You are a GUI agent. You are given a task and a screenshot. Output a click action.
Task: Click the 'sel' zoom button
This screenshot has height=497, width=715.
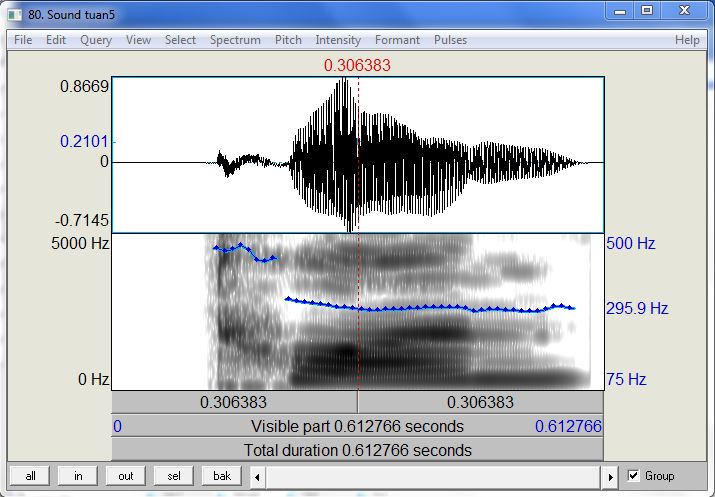tap(174, 476)
